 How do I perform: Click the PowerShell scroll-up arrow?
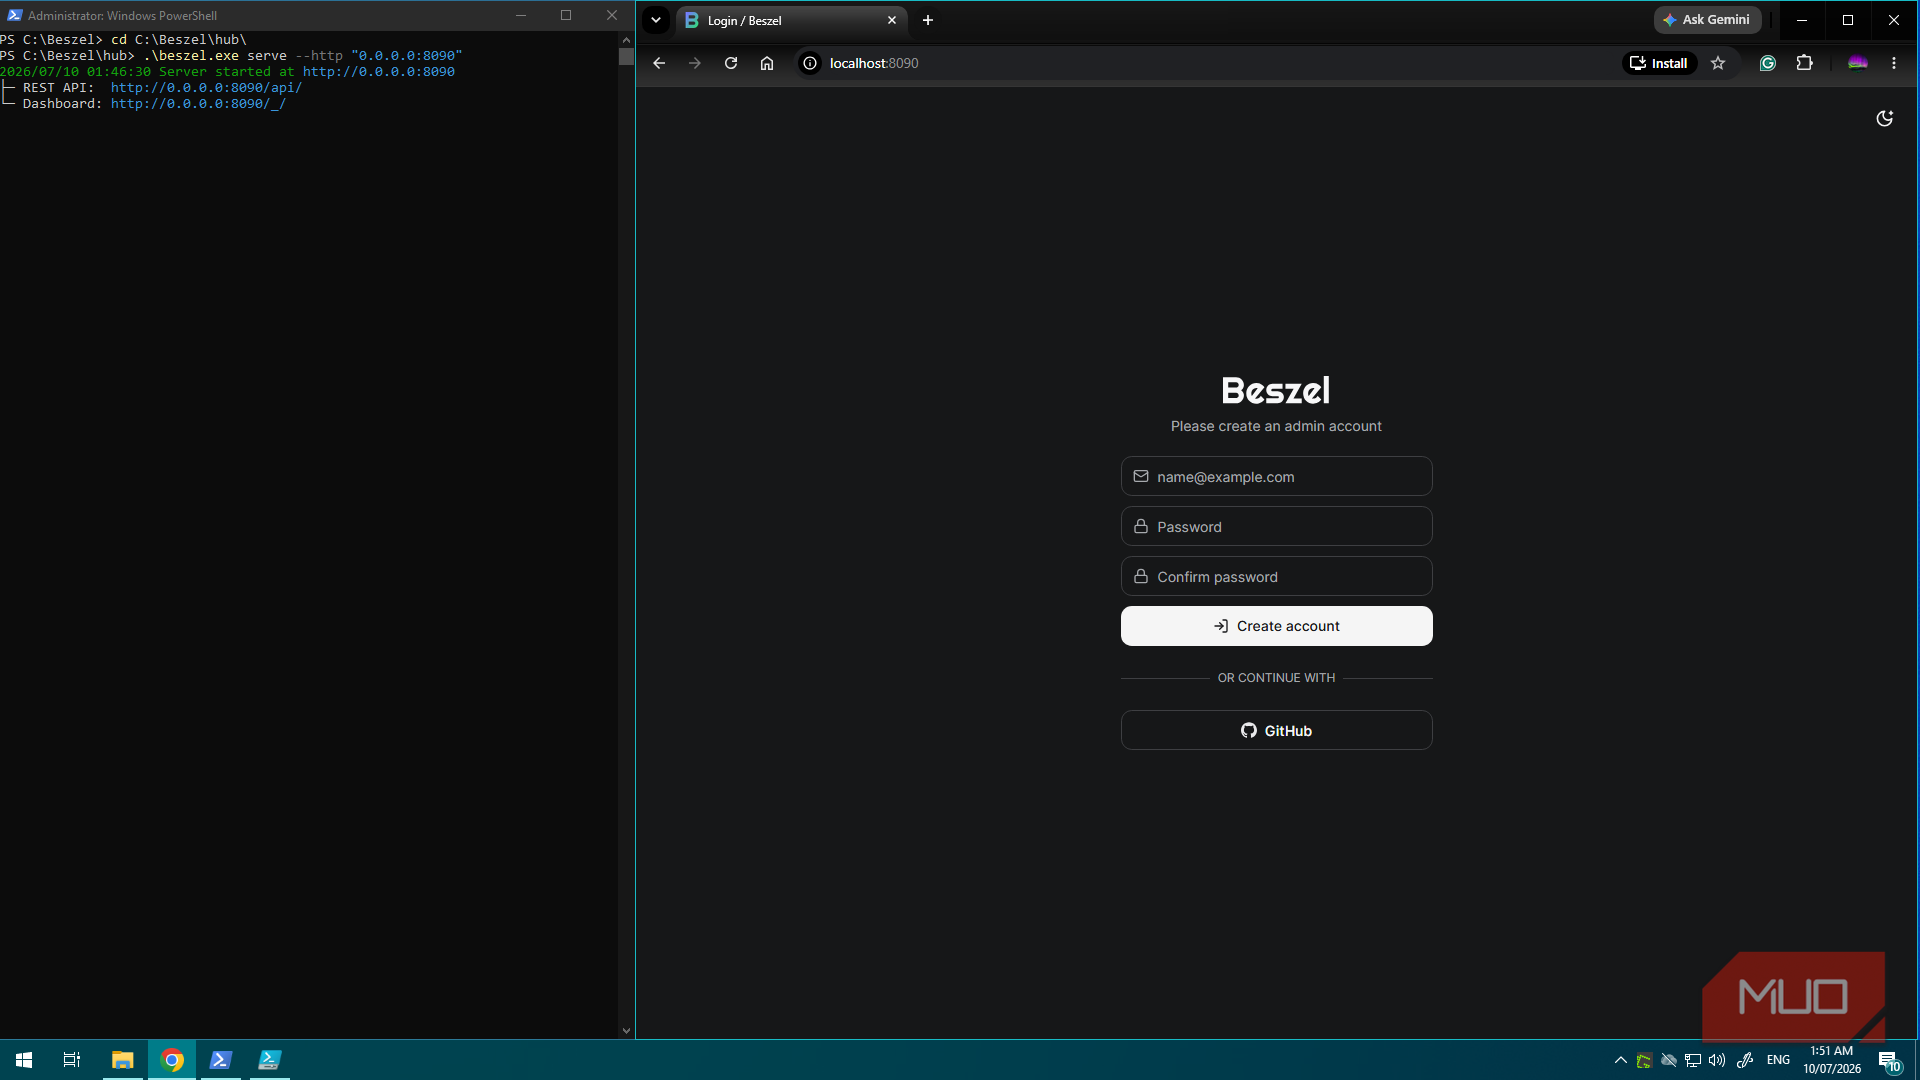(626, 40)
